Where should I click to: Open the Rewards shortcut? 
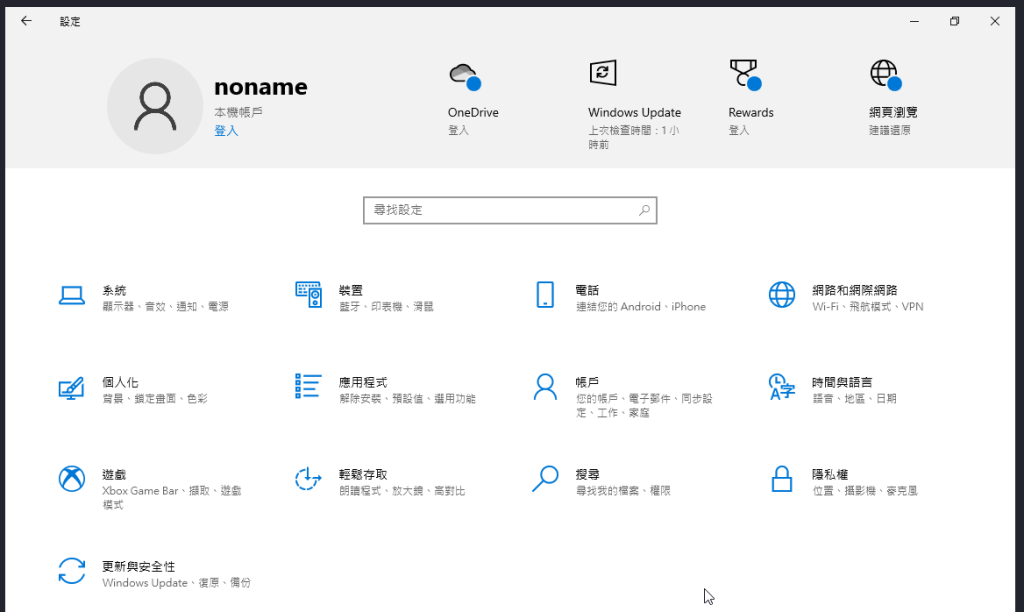click(x=744, y=76)
